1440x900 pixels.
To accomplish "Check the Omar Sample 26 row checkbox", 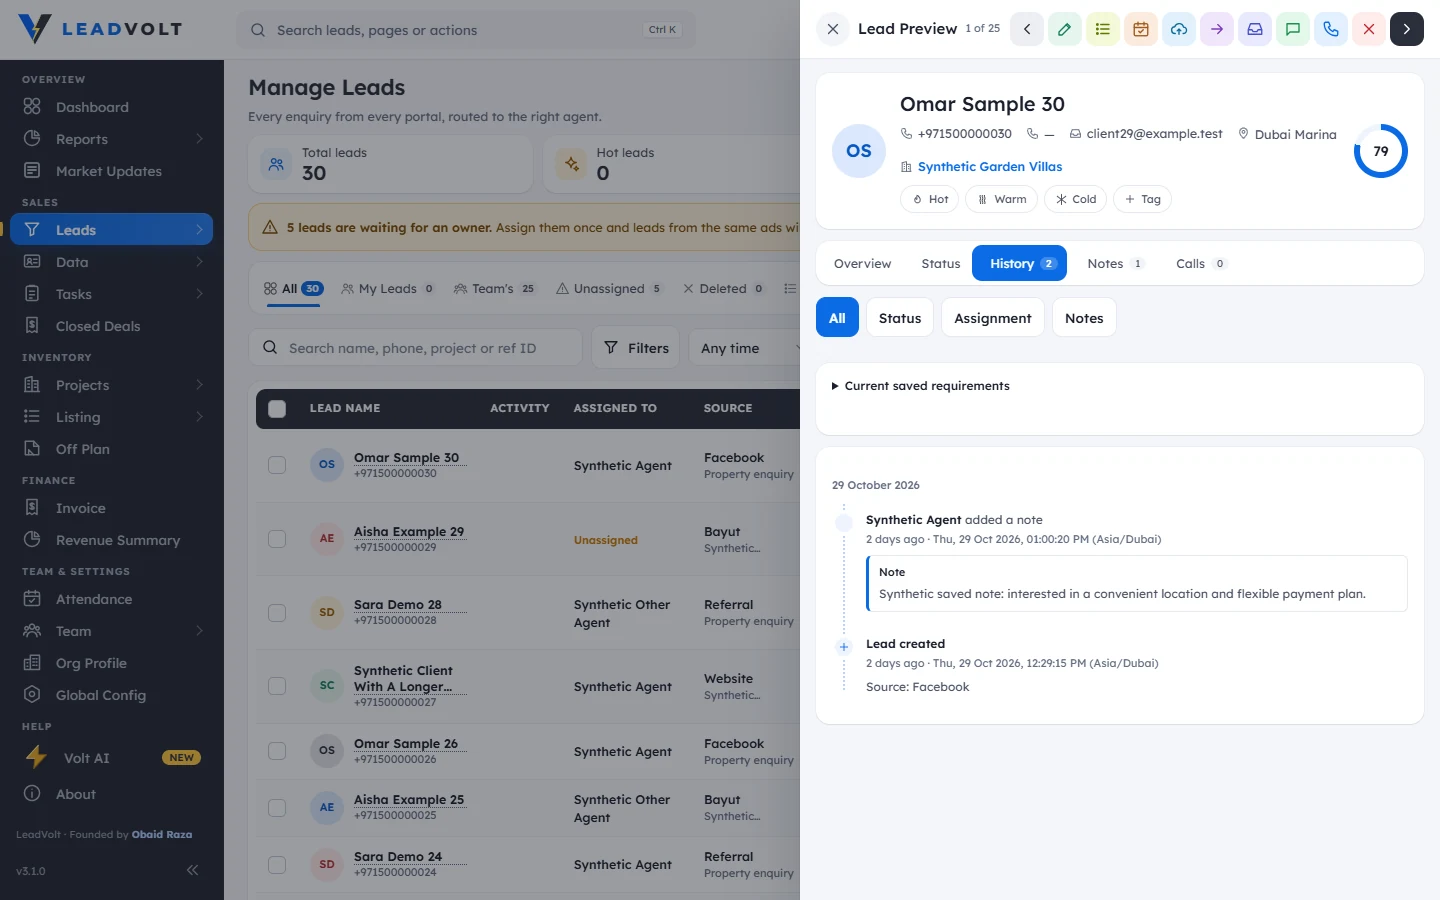I will tap(277, 751).
